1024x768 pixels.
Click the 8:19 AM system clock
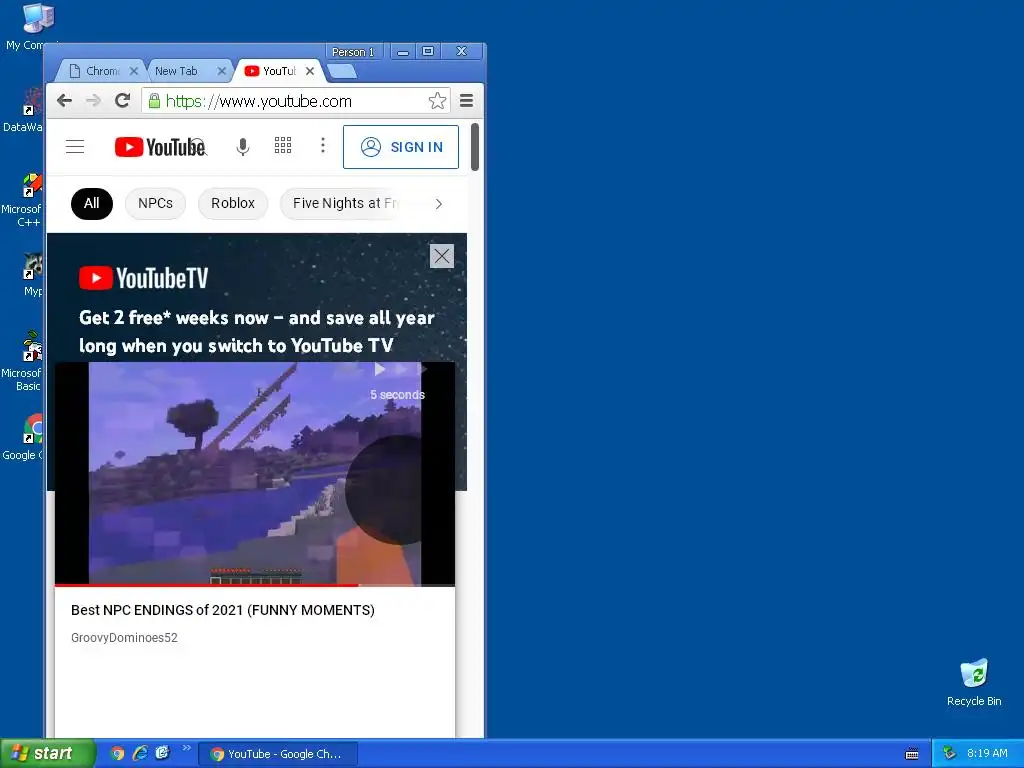pos(987,753)
